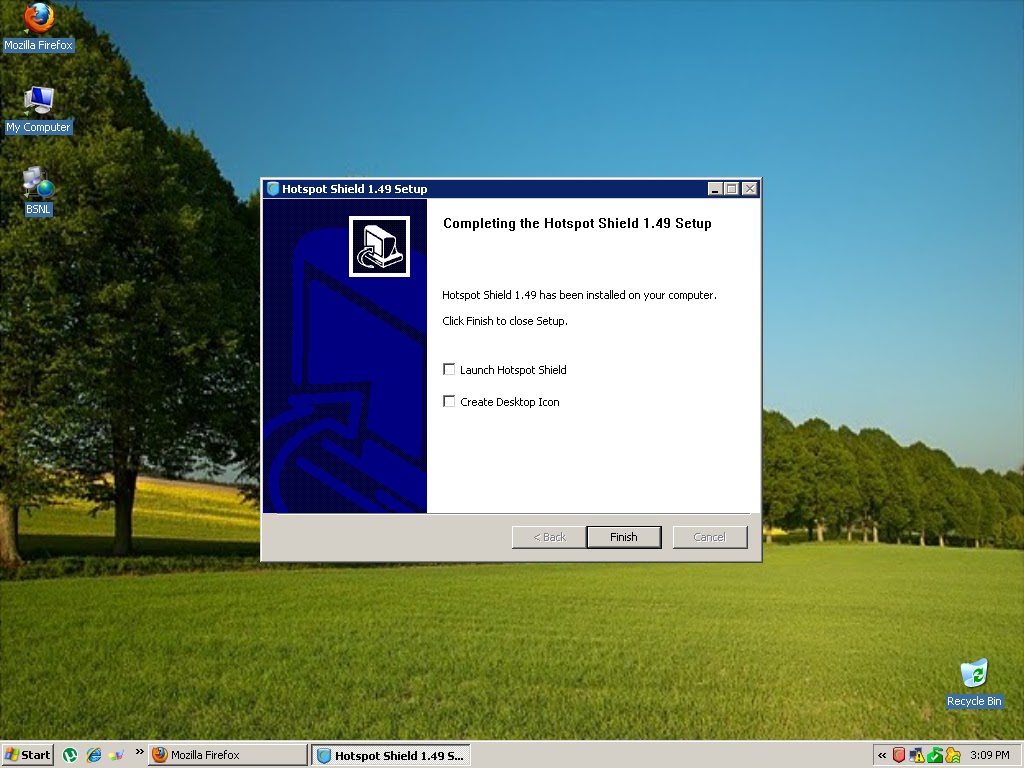The height and width of the screenshot is (768, 1024).
Task: Click the yellow users tray icon
Action: pyautogui.click(x=953, y=756)
